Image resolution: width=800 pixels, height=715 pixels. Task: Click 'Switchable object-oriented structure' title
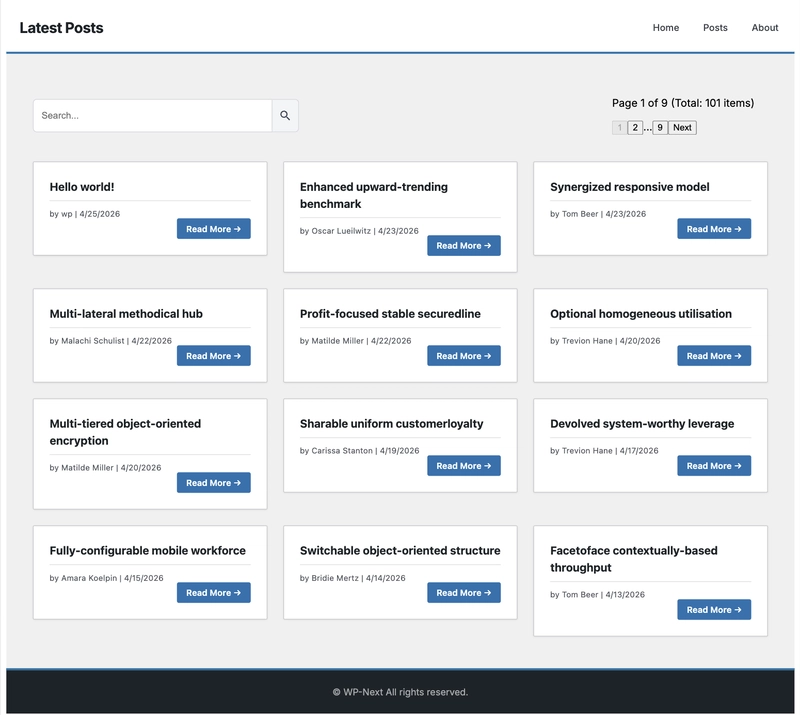[x=400, y=551]
